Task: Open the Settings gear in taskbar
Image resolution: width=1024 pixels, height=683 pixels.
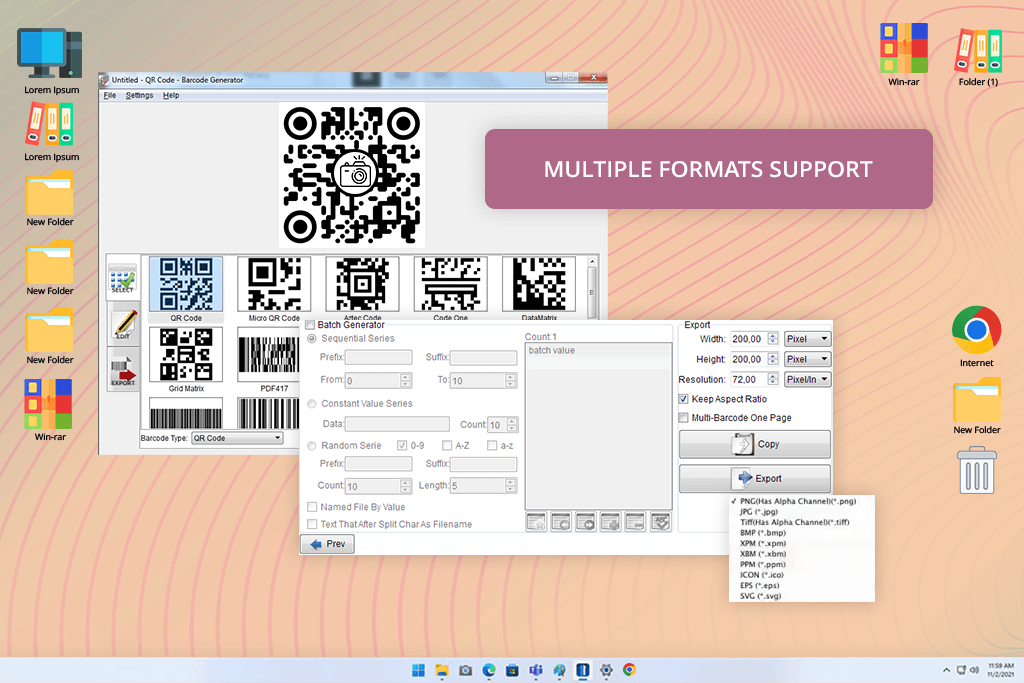Action: coord(606,670)
